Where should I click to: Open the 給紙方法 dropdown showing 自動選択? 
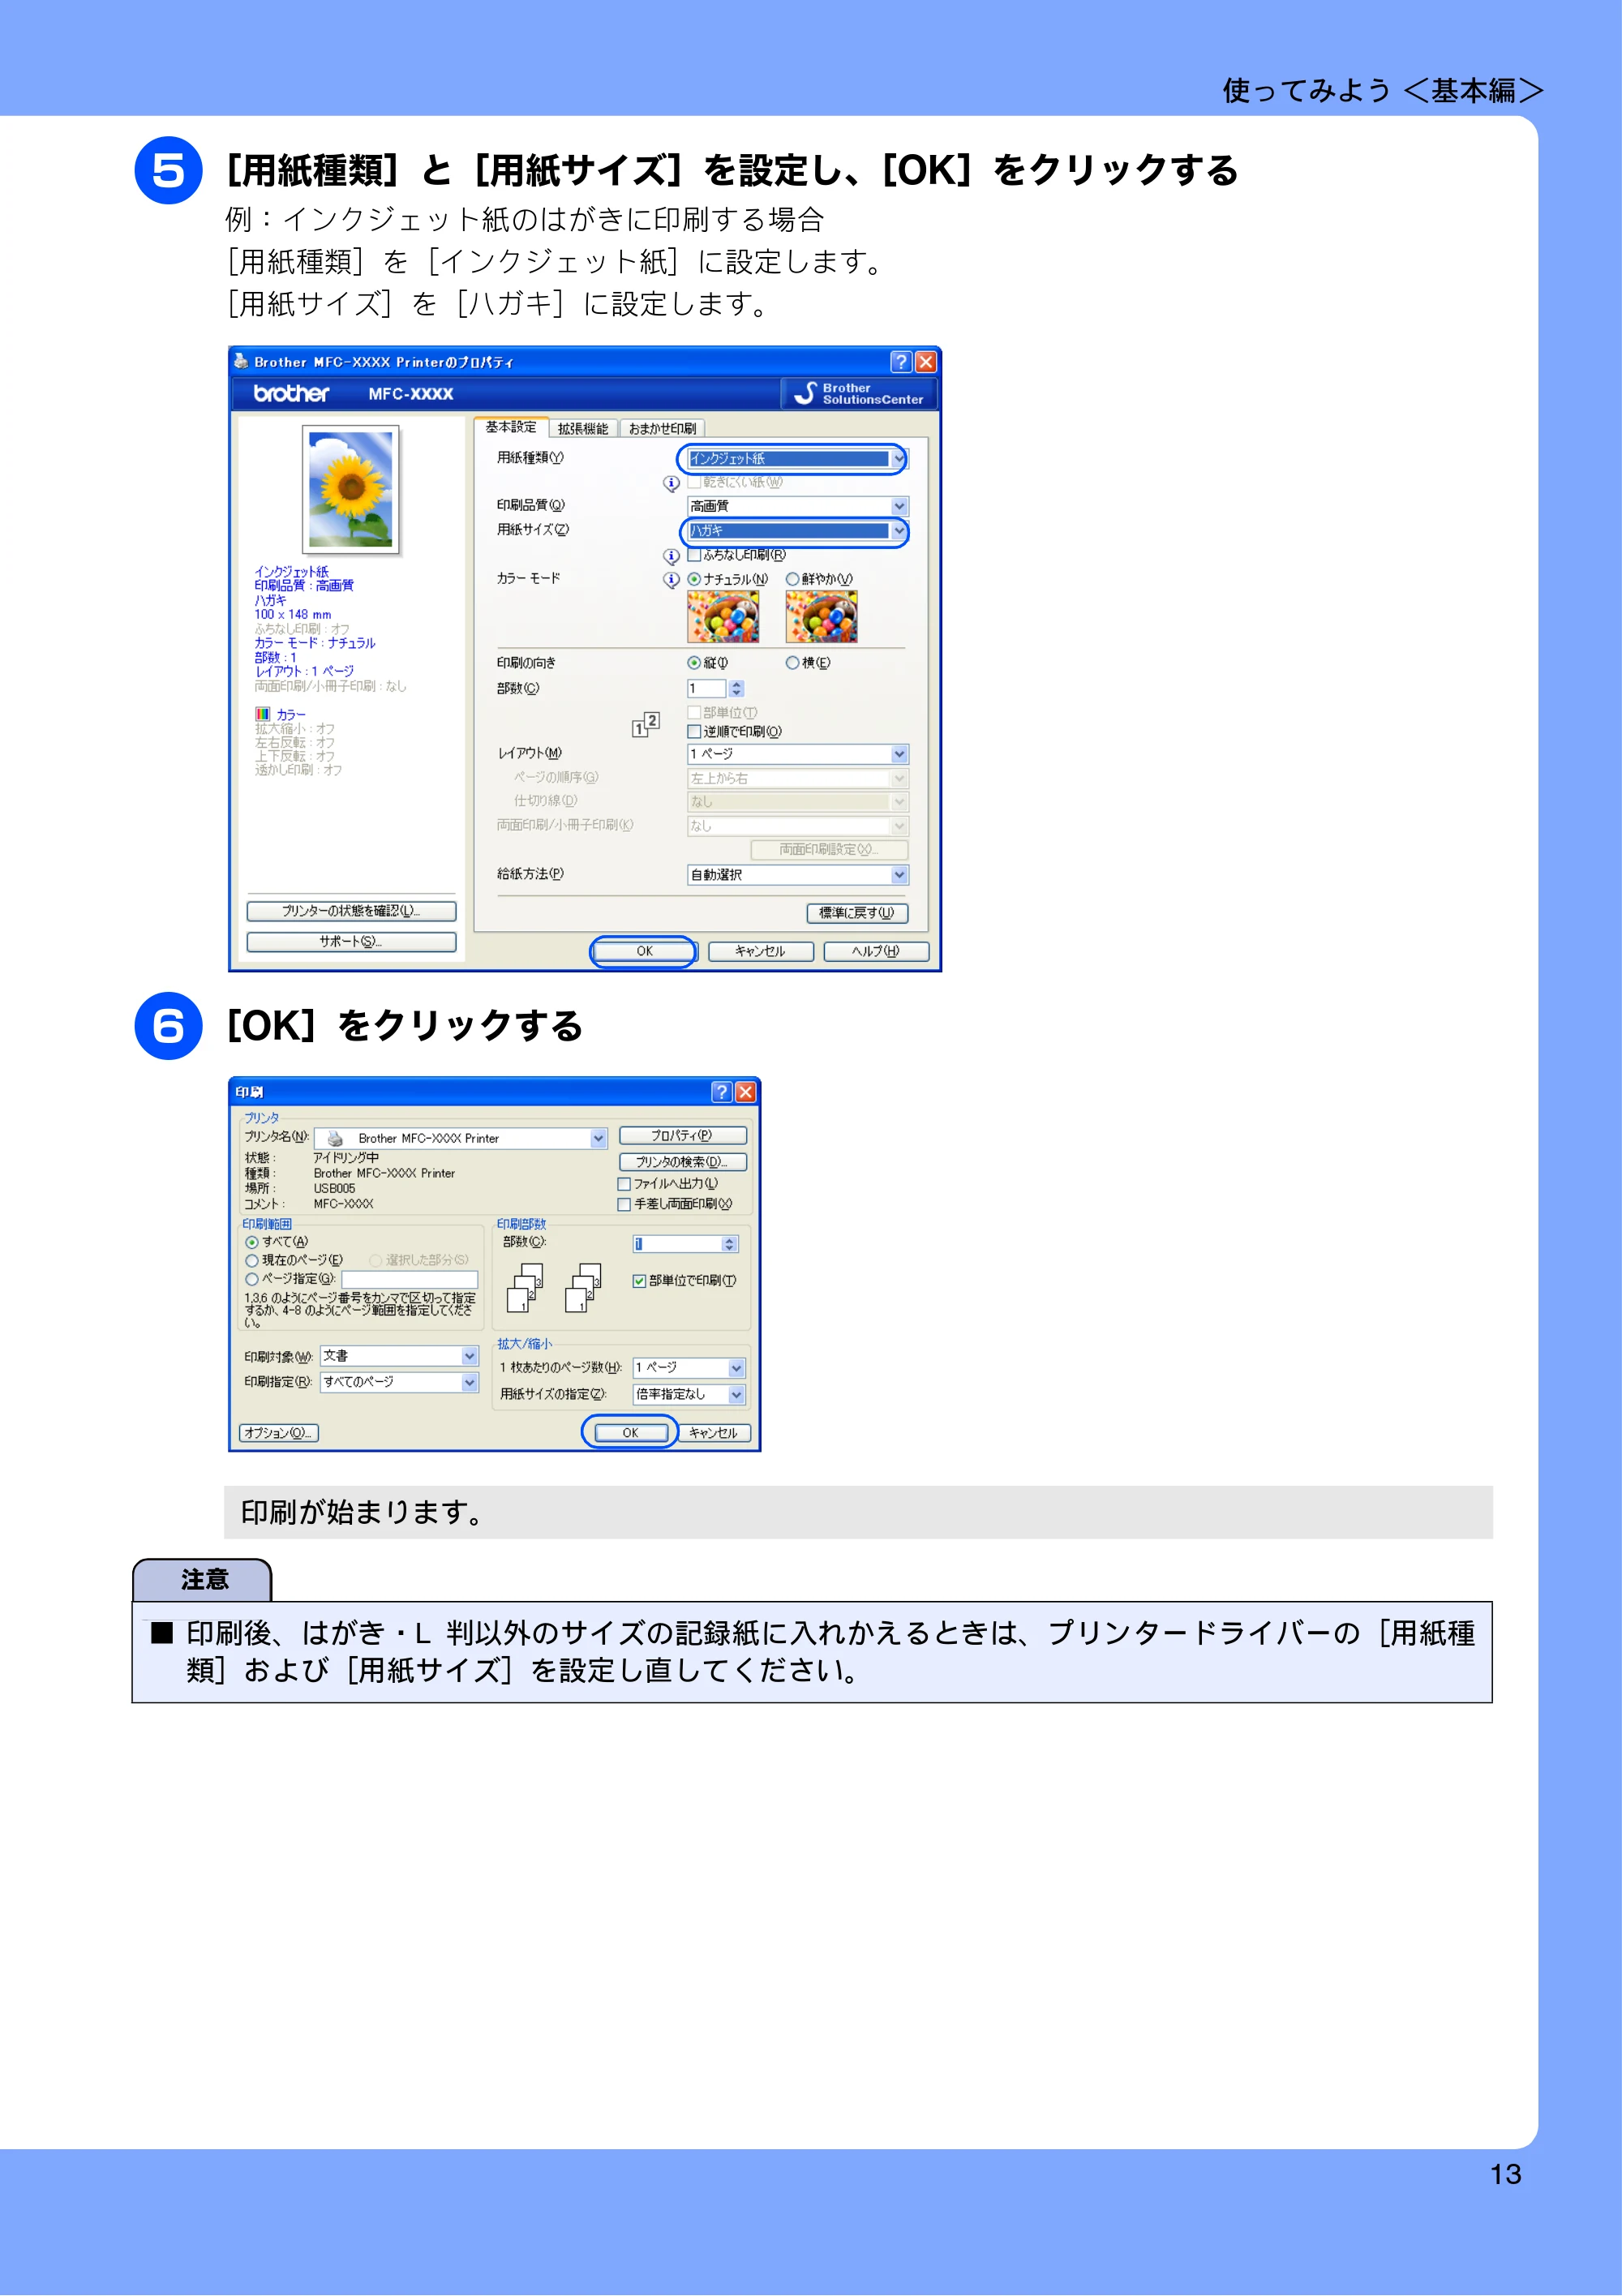click(x=797, y=875)
